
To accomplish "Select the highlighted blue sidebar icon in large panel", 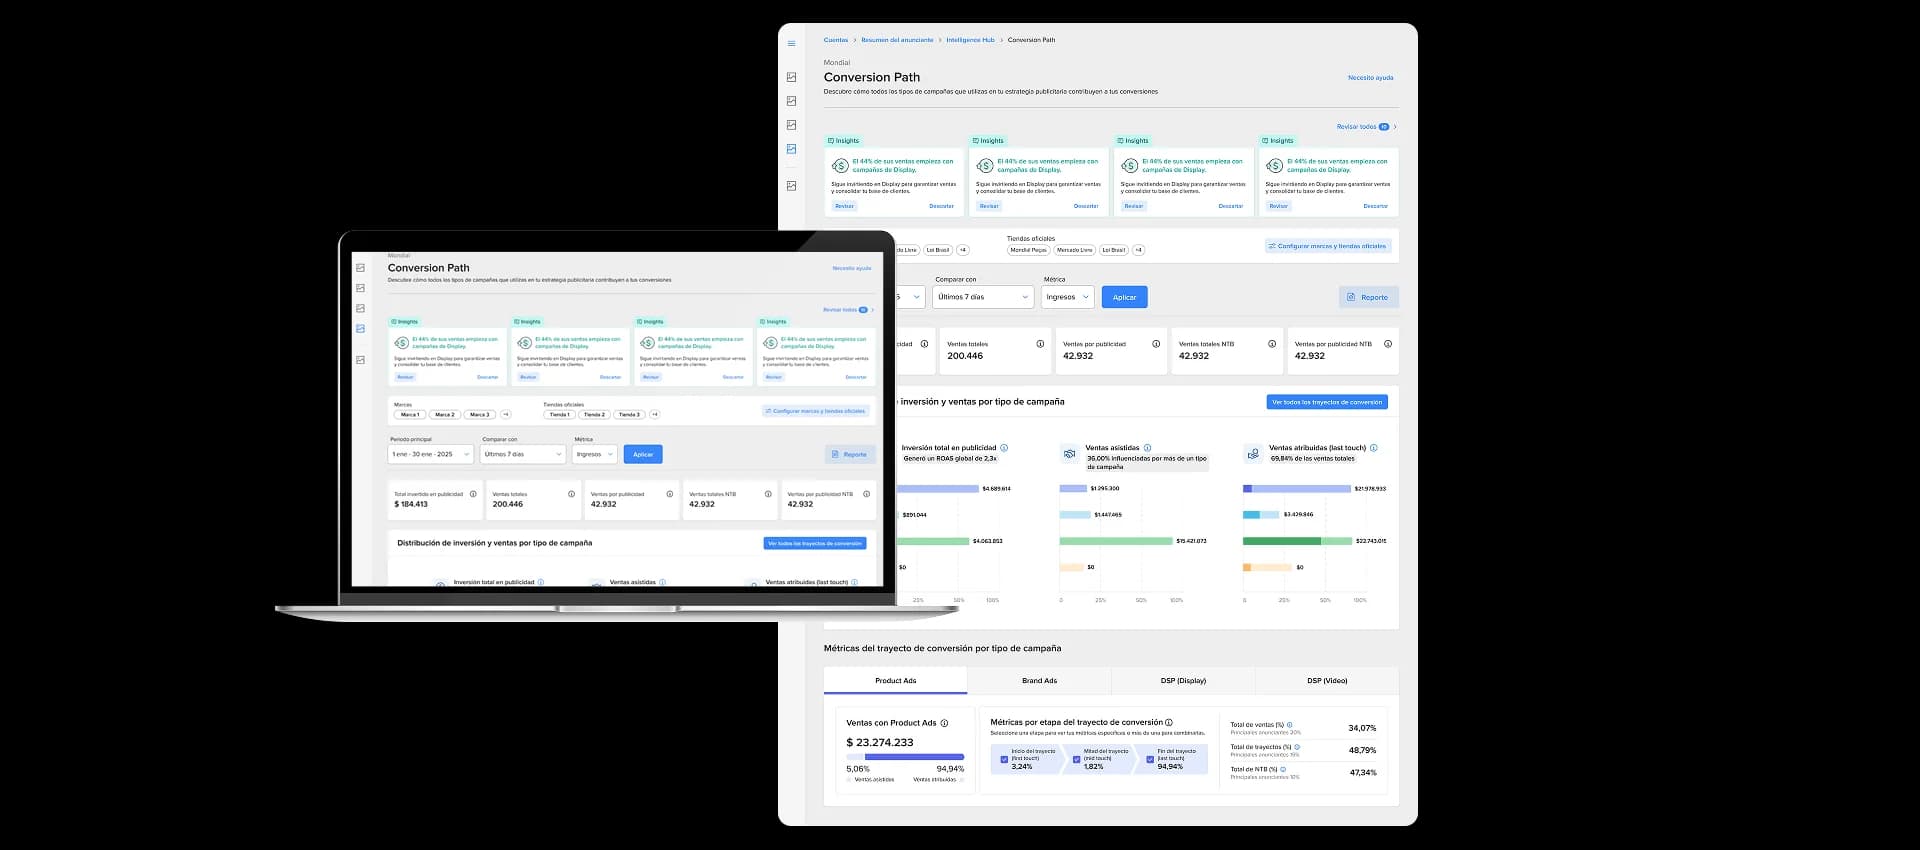I will [791, 149].
